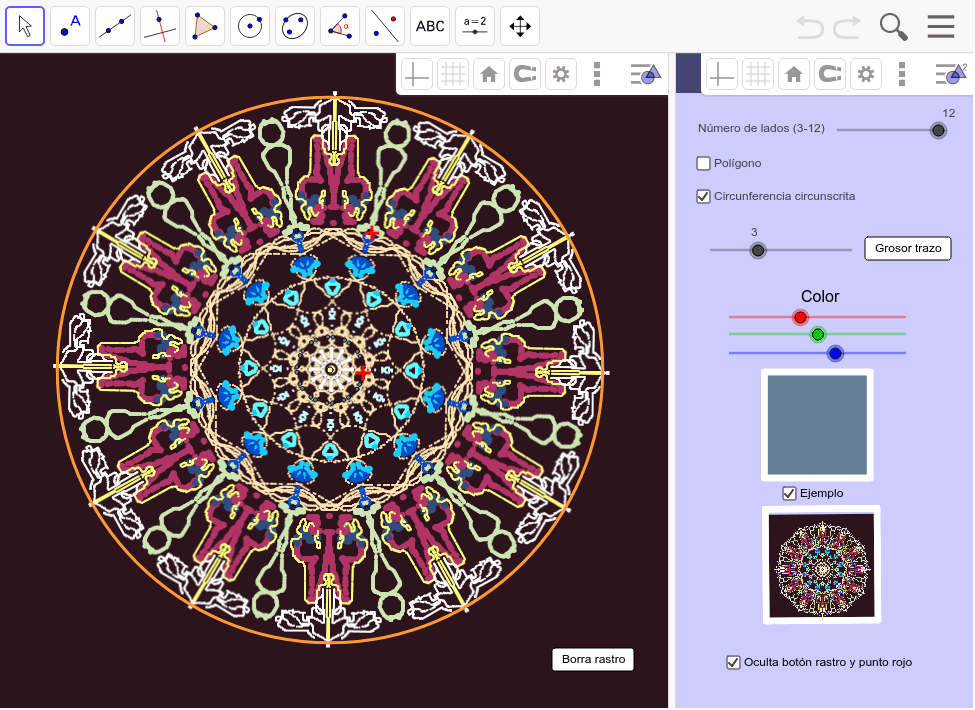This screenshot has width=975, height=710.
Task: Click home view in right graphics view 2
Action: coord(793,75)
